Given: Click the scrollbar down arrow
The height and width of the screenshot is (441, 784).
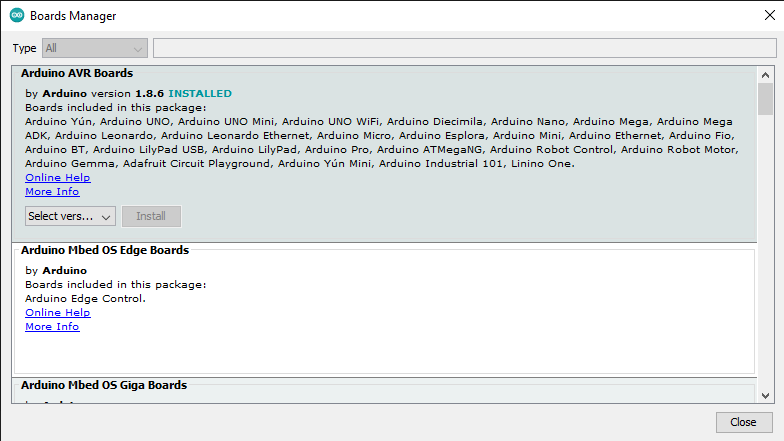Looking at the screenshot, I should tap(765, 396).
